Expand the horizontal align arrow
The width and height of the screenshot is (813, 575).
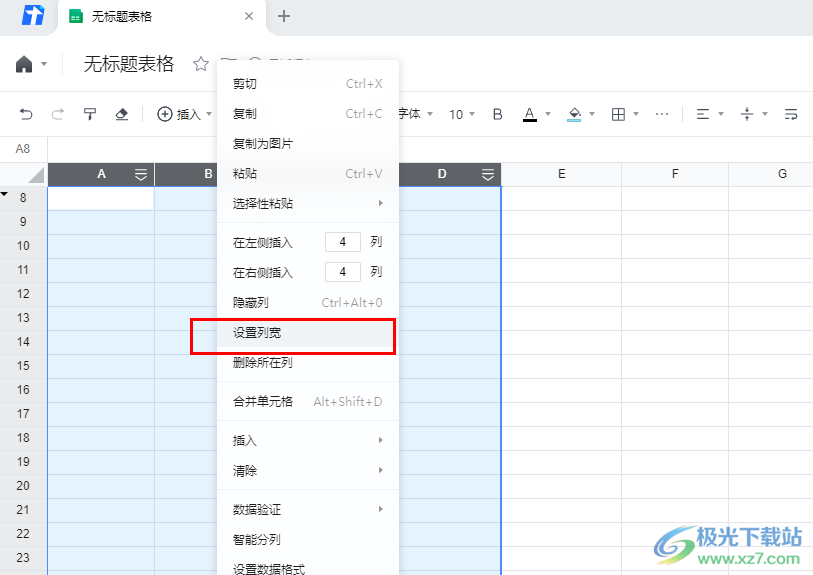tap(721, 114)
